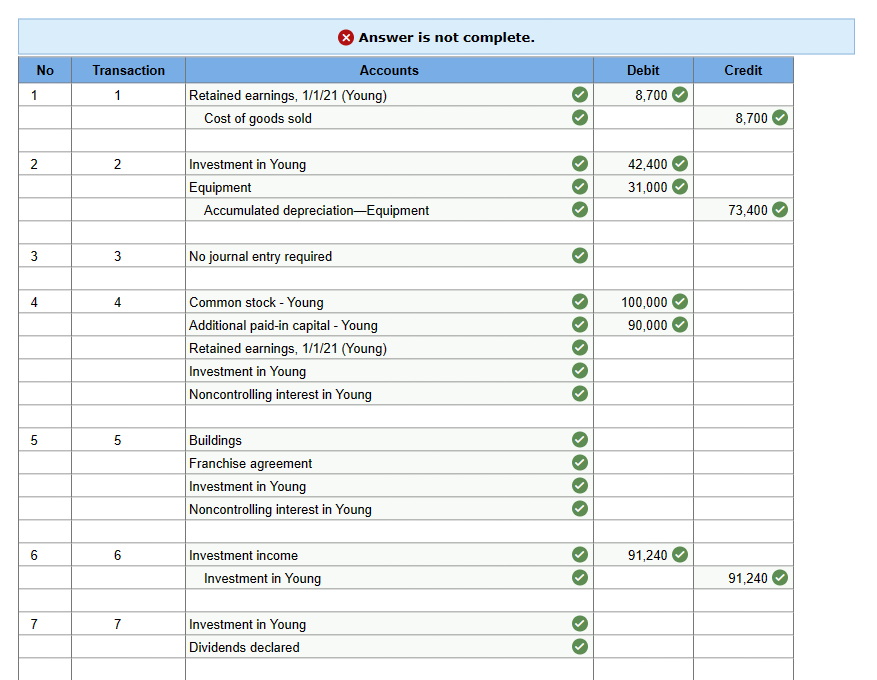Click the green check beside the 8,700 debit value
Viewport: 877px width, 680px height.
[680, 95]
